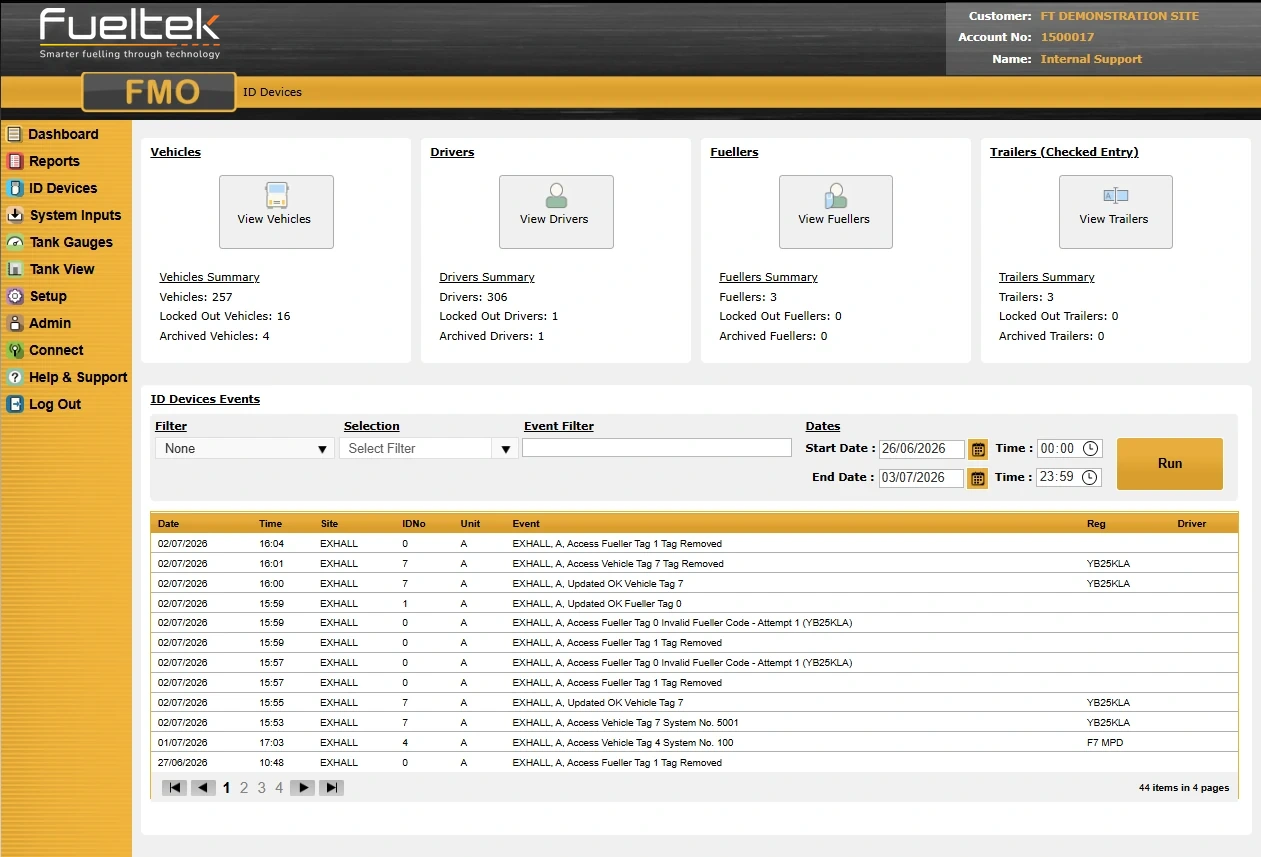
Task: Click the System Inputs sidebar icon
Action: pos(14,215)
